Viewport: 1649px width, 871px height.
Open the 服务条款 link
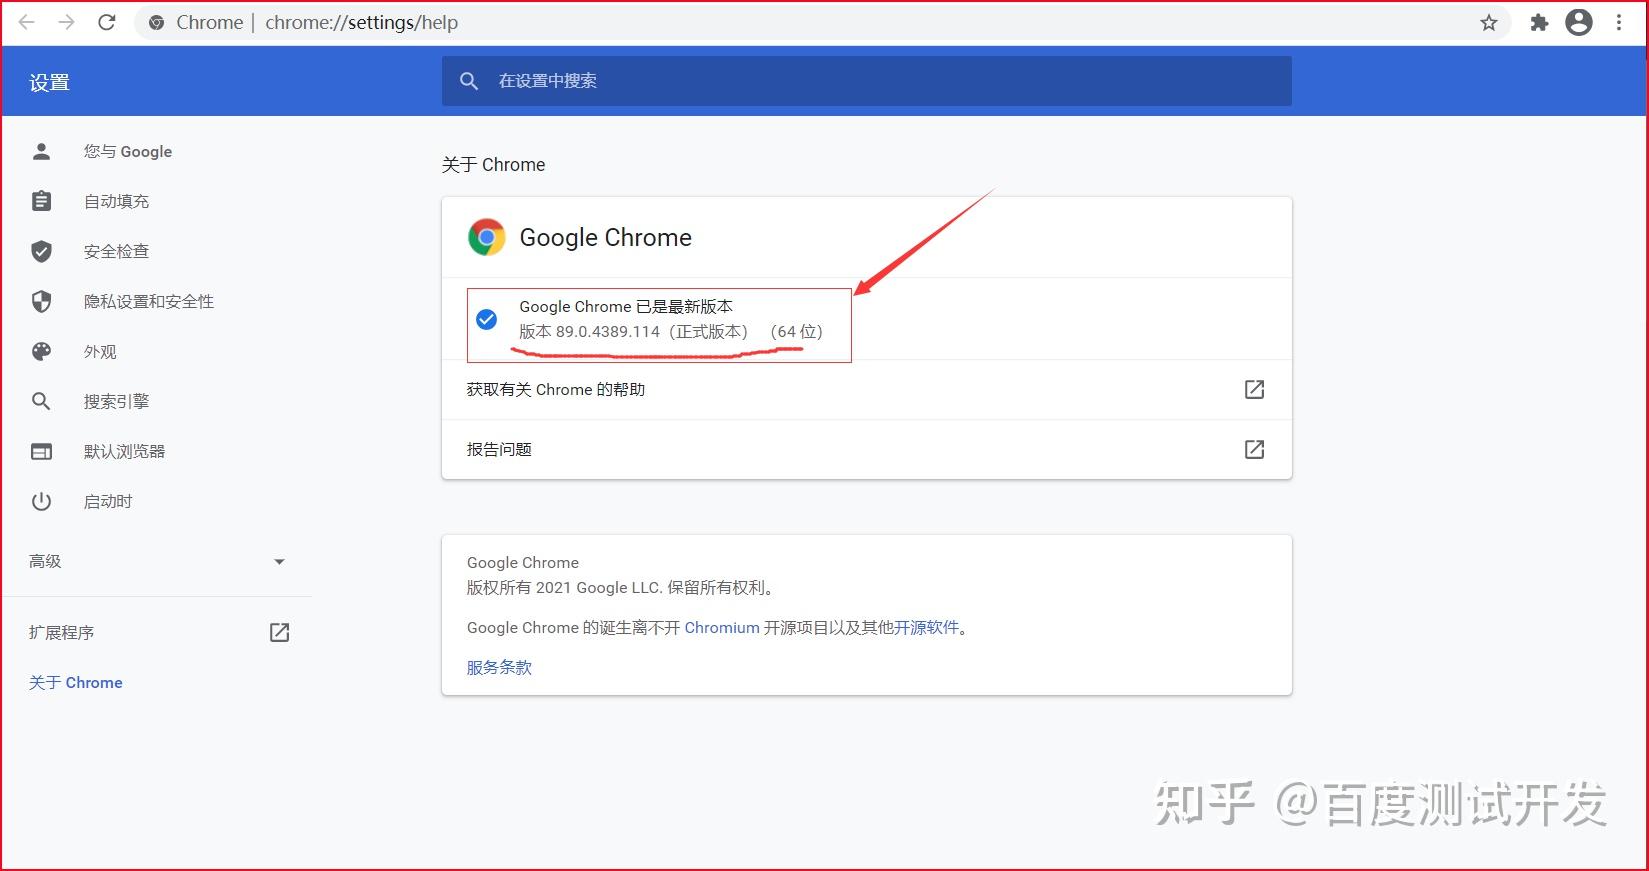point(499,667)
